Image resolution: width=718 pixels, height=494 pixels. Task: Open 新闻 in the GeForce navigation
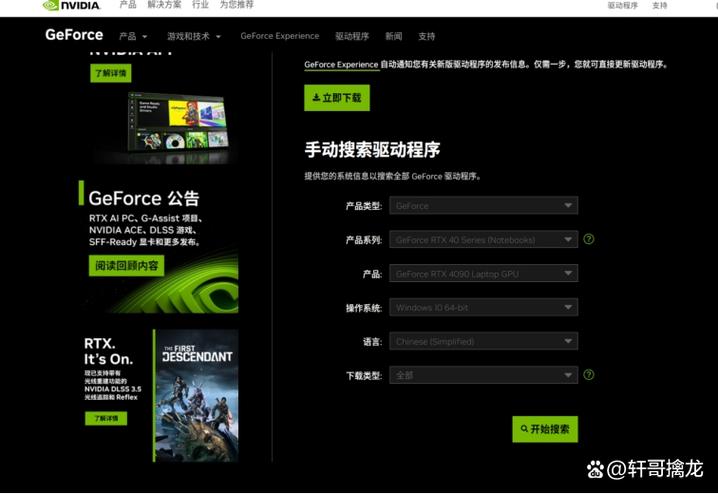click(394, 36)
